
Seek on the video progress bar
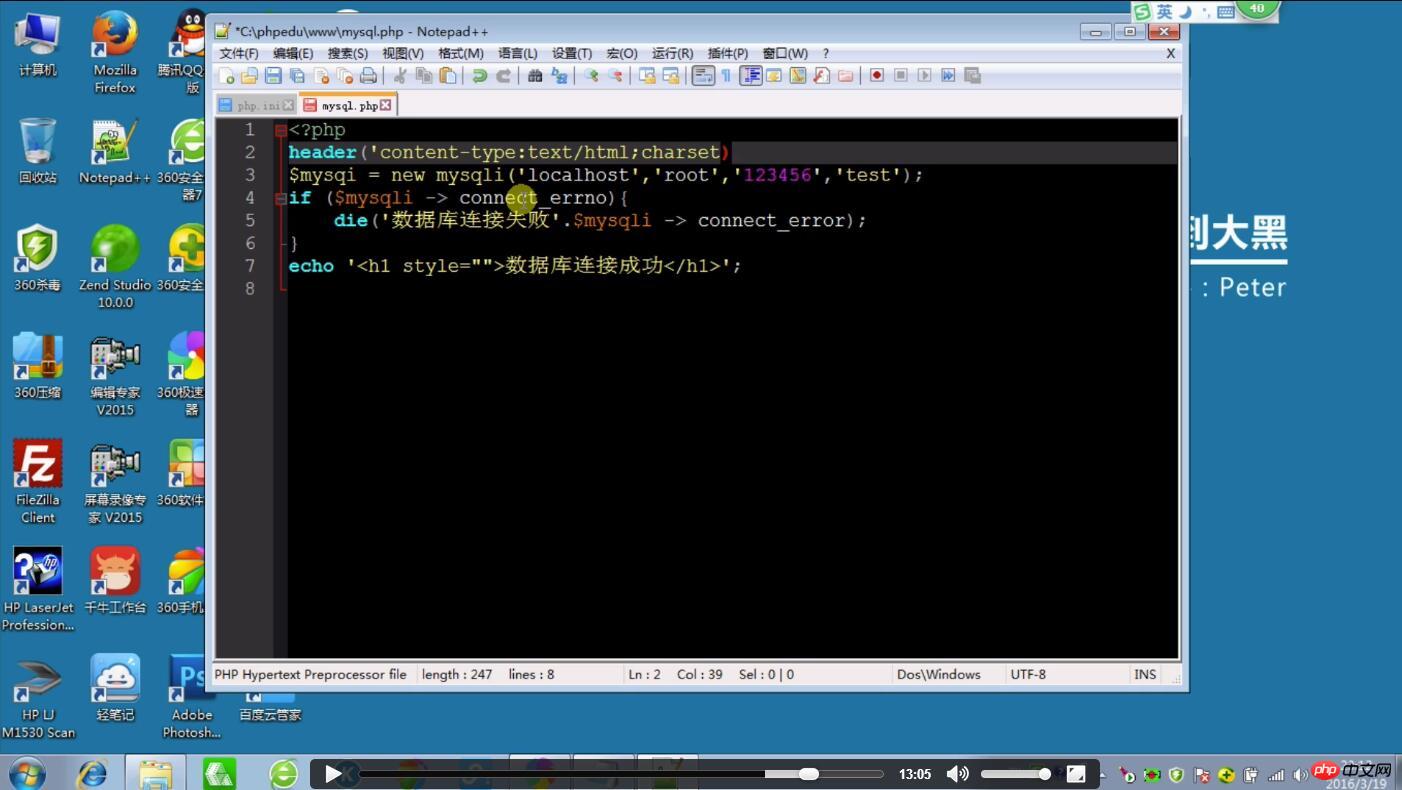tap(621, 774)
